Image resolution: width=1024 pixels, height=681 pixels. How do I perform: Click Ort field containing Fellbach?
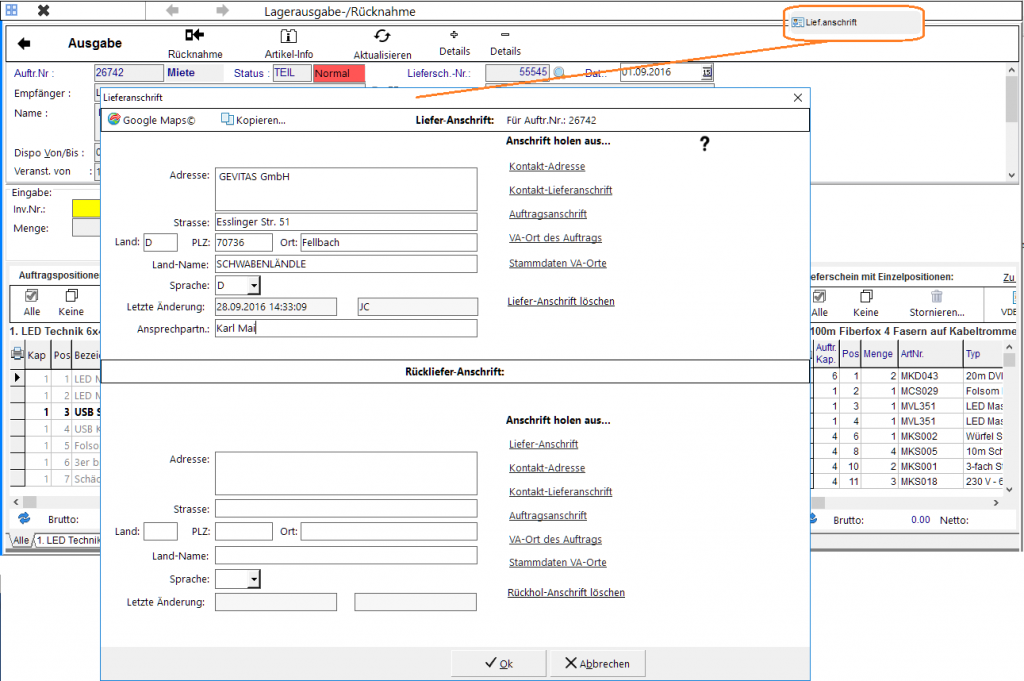coord(389,242)
